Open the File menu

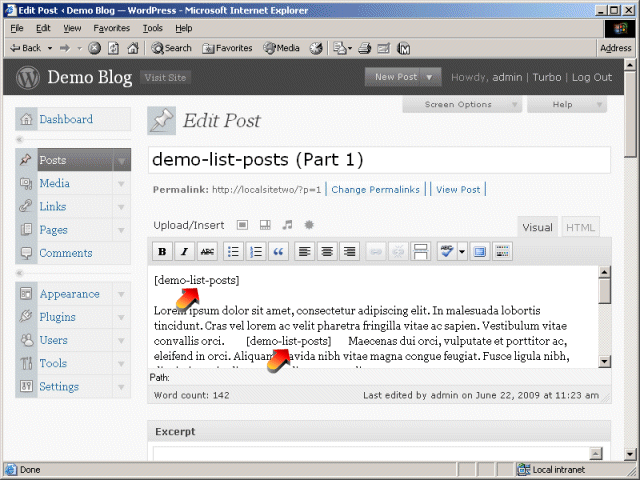pos(17,28)
